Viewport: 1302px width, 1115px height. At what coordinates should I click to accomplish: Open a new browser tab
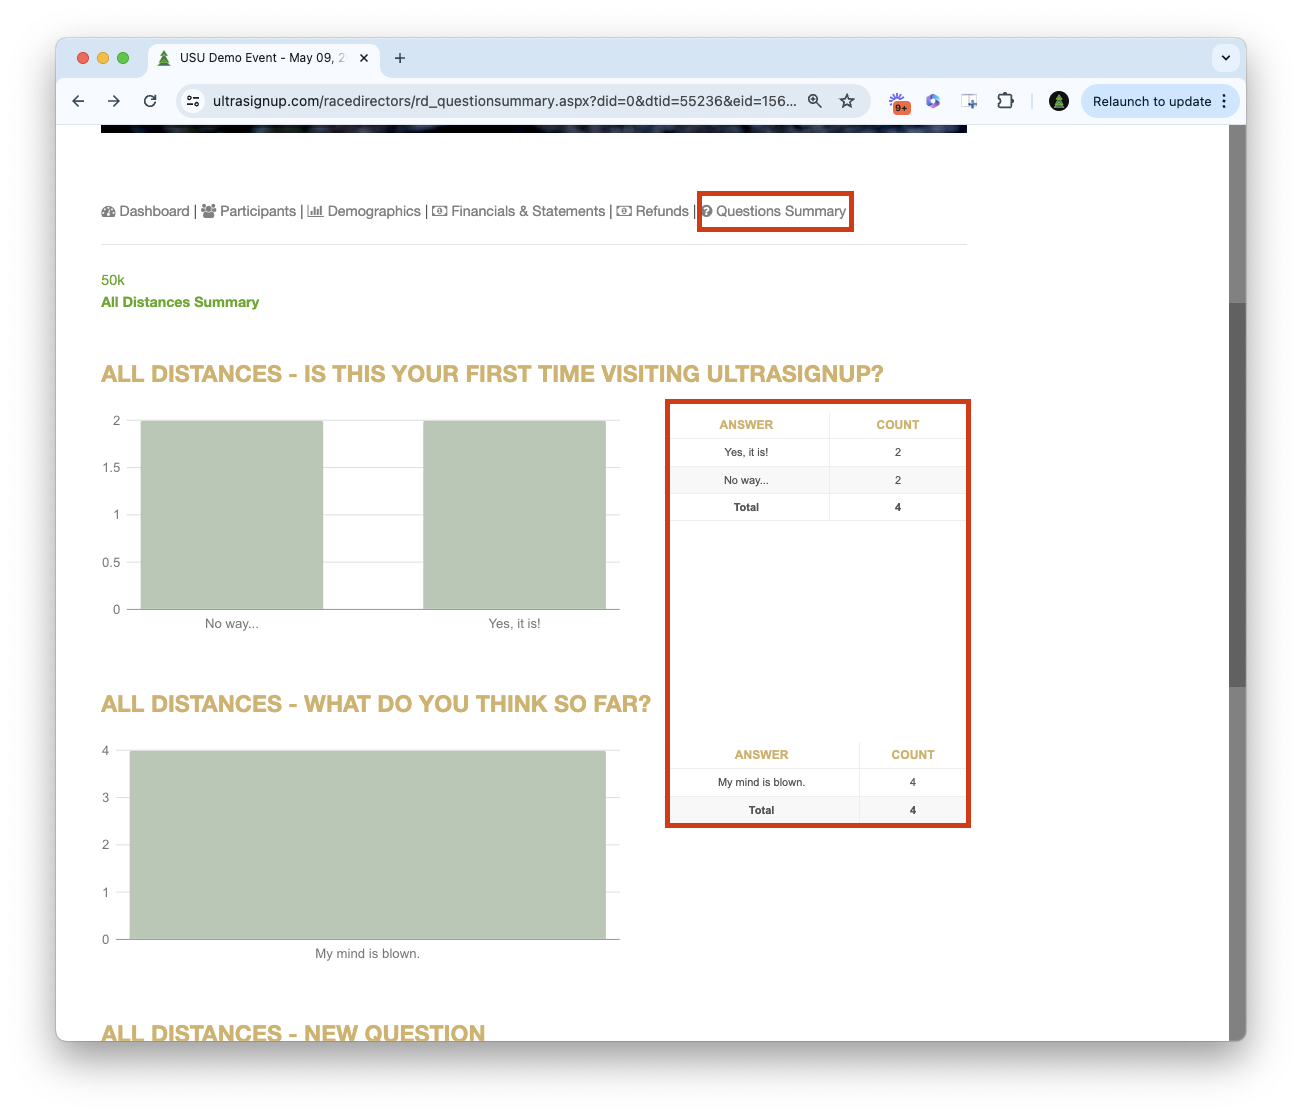click(x=400, y=58)
